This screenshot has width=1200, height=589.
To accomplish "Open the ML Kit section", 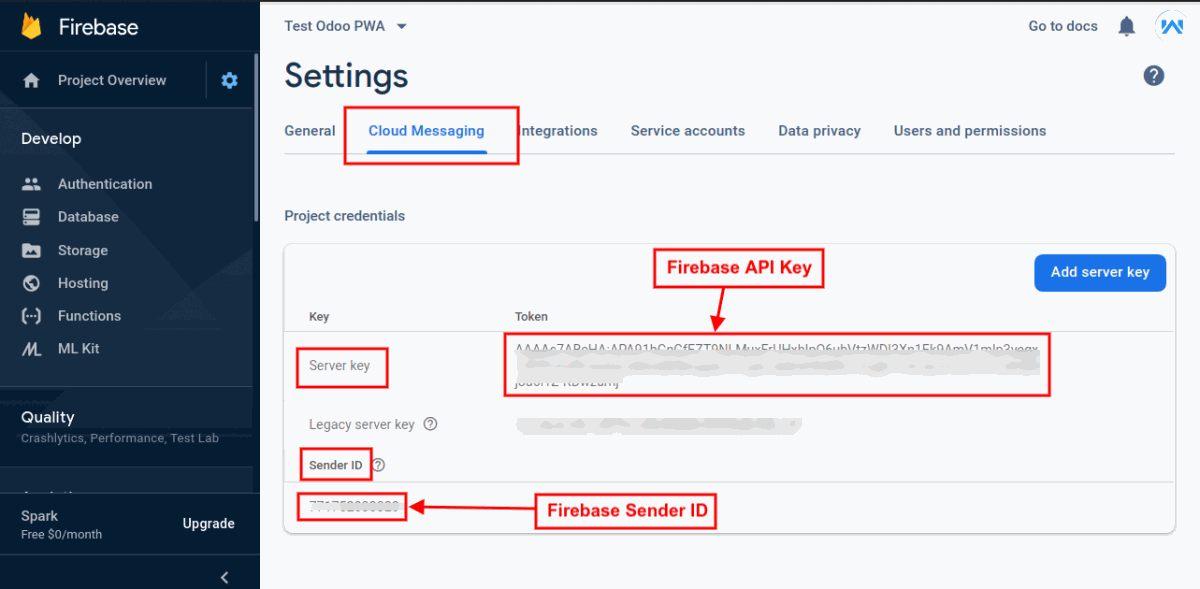I will [78, 349].
